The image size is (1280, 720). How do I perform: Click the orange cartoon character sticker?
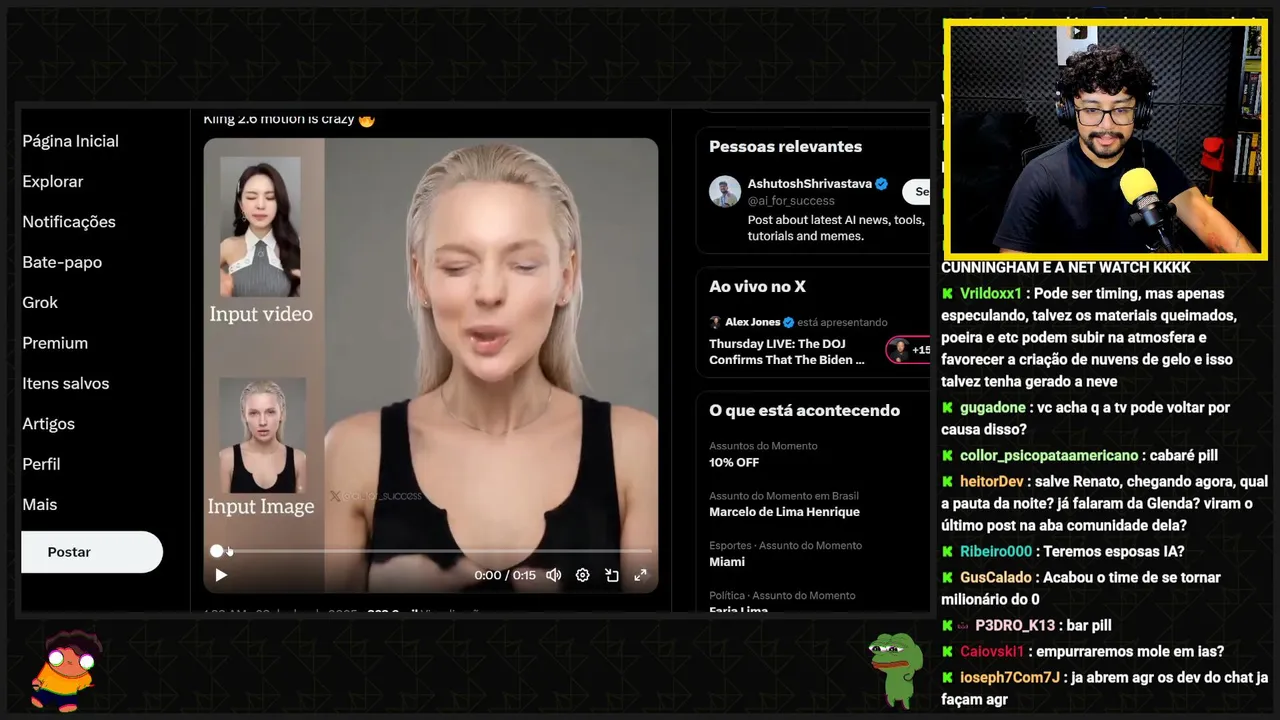(x=64, y=670)
